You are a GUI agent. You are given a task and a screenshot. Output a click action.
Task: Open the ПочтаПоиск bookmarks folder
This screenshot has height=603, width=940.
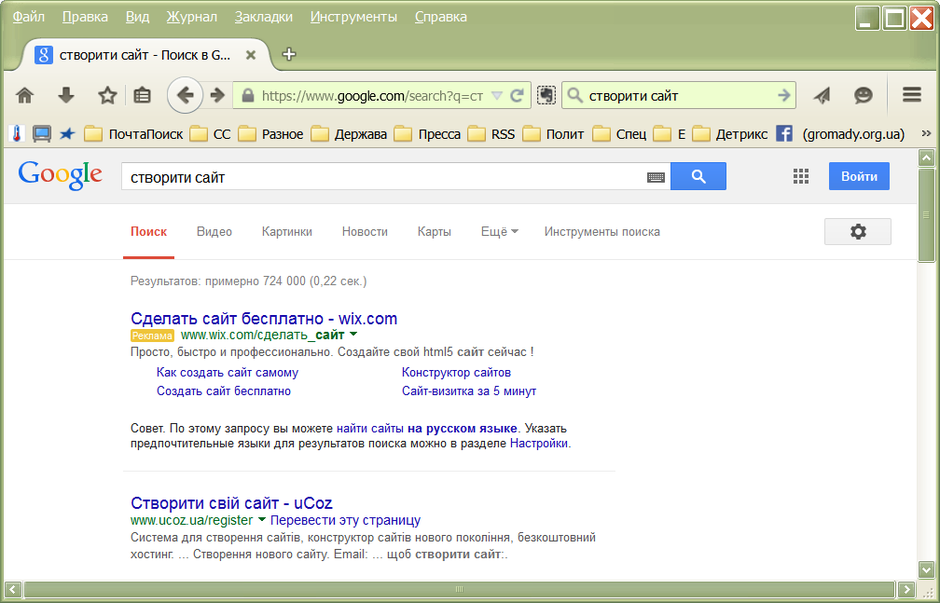coord(133,134)
